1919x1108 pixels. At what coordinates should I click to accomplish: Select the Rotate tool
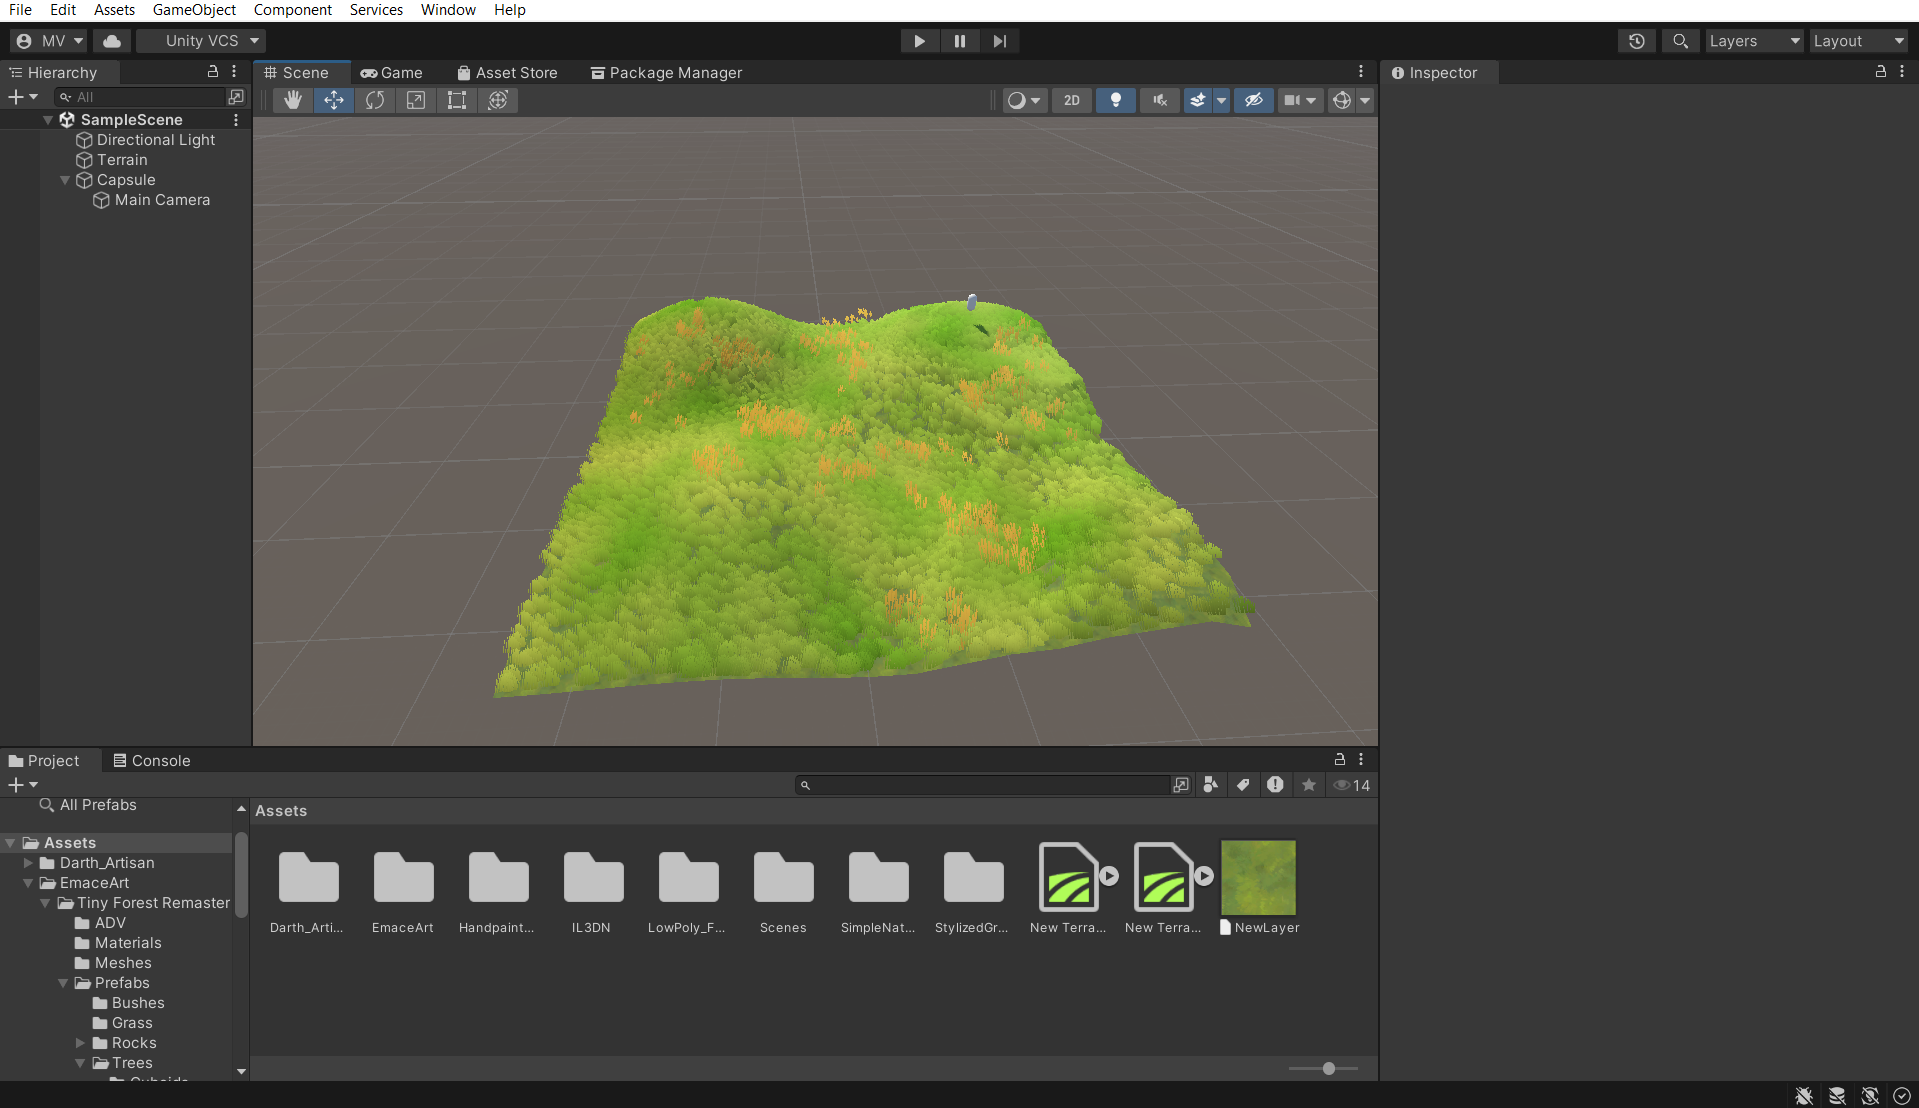click(x=375, y=100)
